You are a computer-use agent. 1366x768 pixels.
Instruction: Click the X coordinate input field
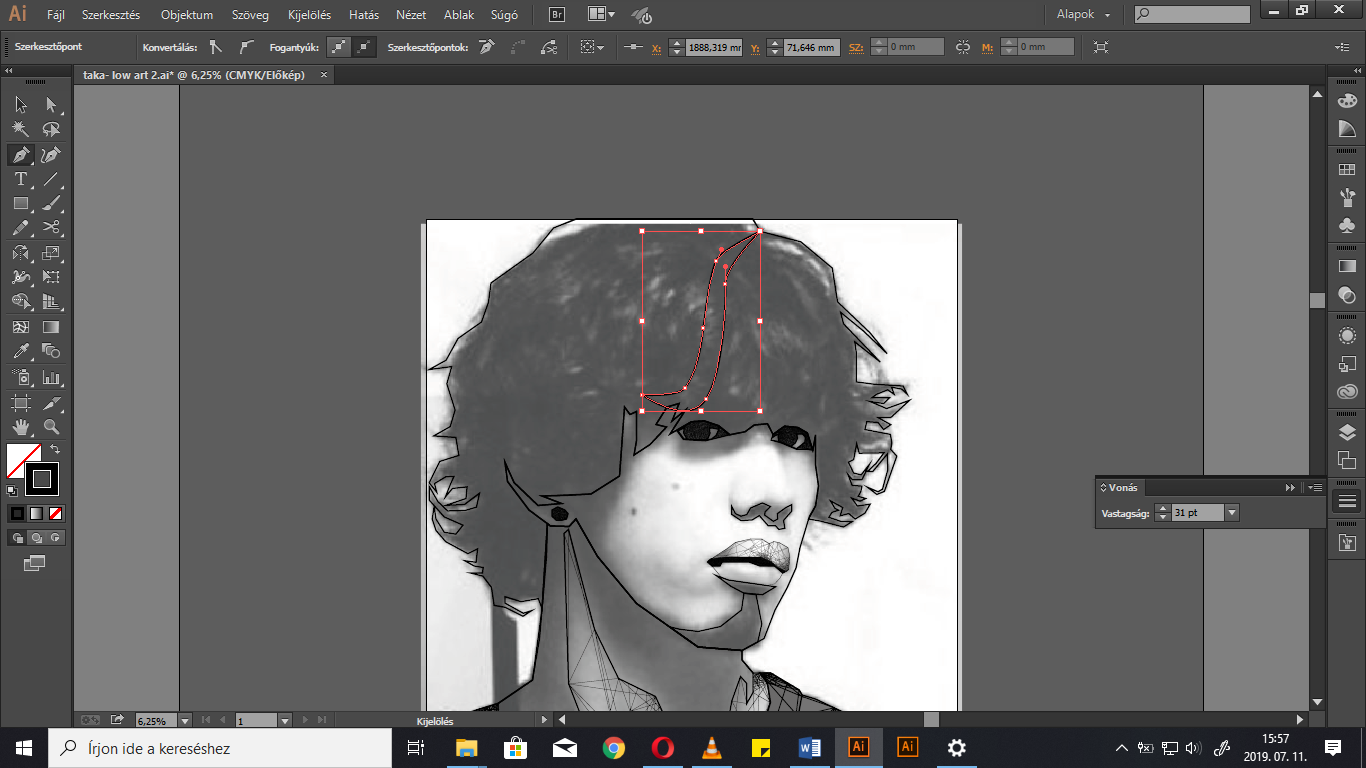pyautogui.click(x=714, y=47)
